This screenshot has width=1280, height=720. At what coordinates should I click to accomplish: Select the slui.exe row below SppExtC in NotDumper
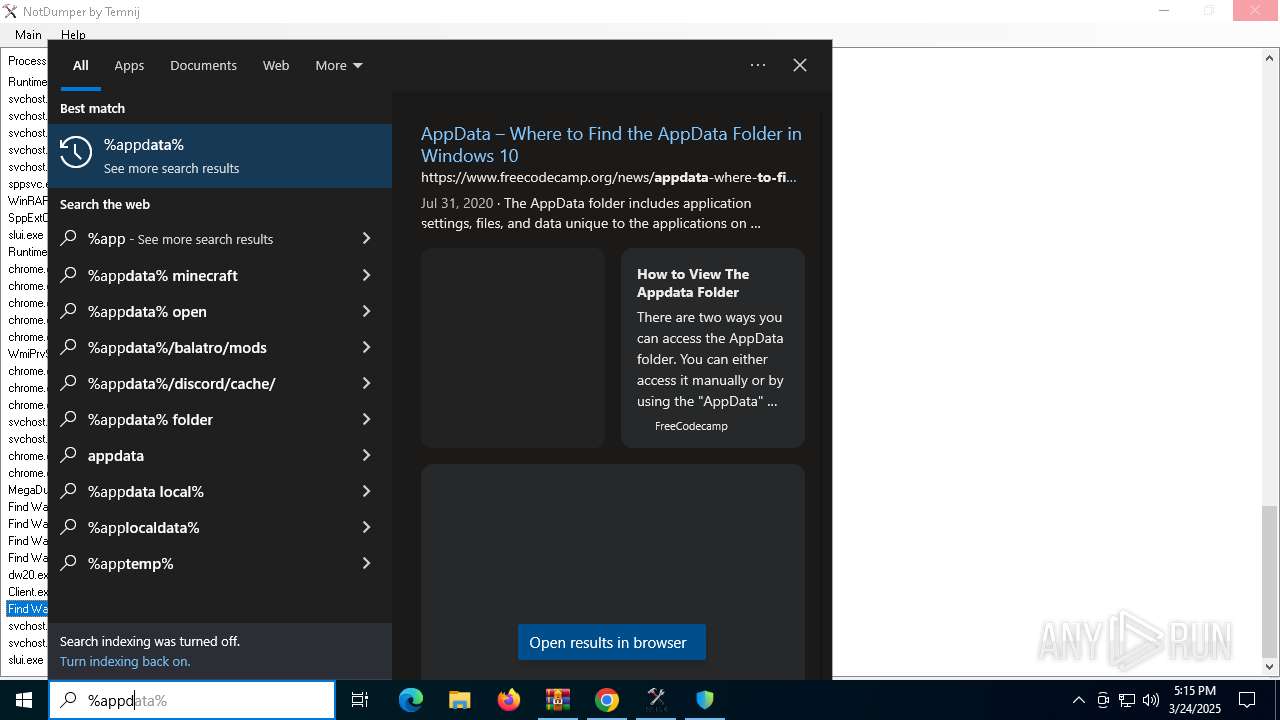(x=27, y=235)
